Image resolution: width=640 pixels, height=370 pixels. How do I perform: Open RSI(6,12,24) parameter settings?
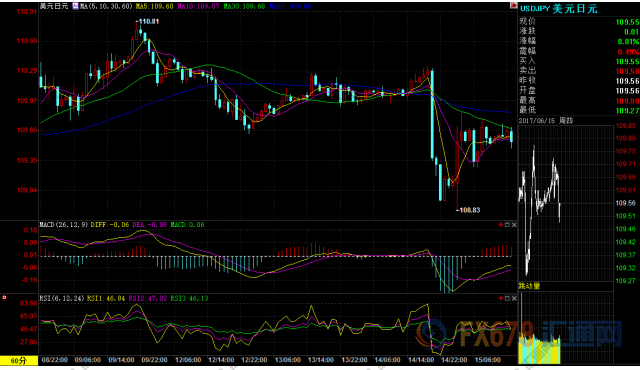pyautogui.click(x=61, y=298)
